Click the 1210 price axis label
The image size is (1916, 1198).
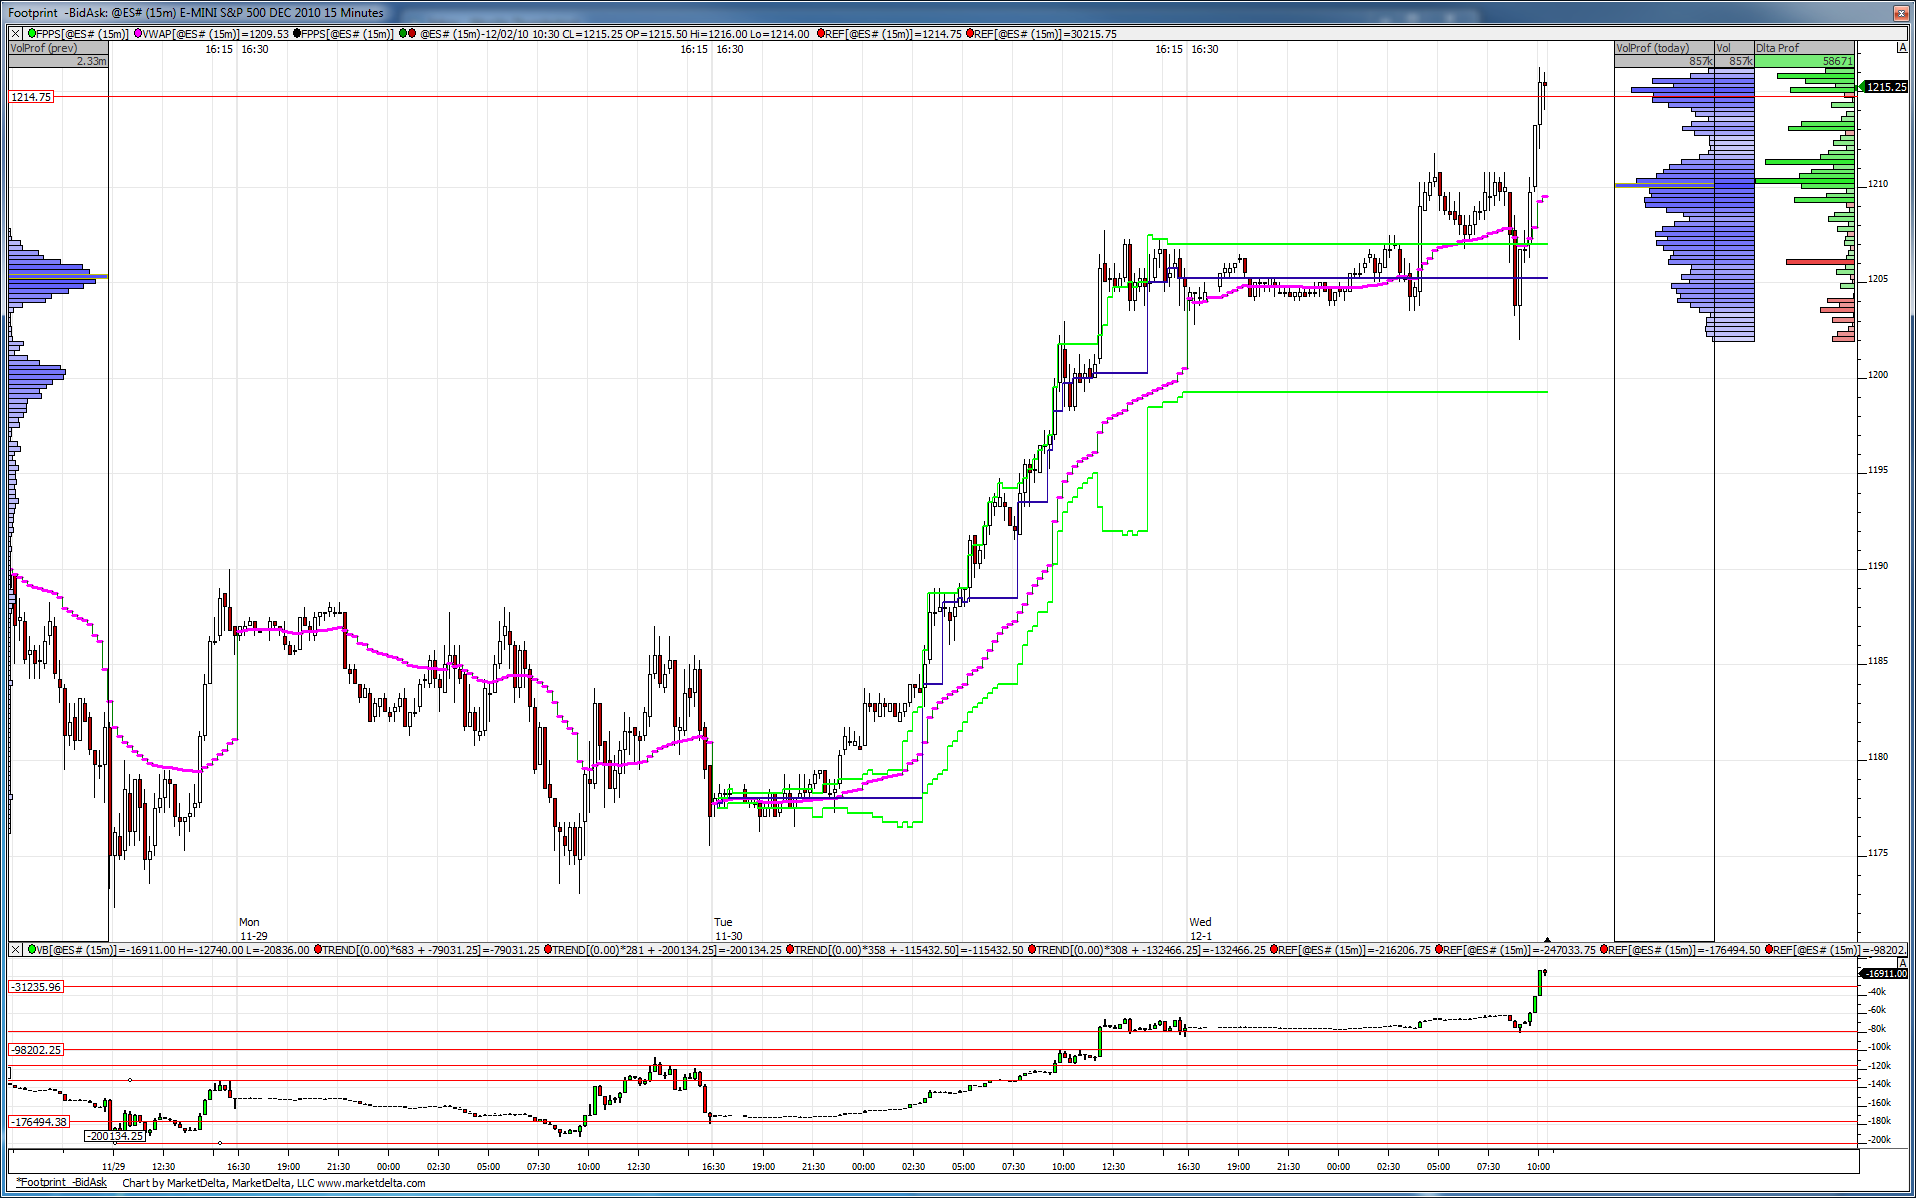(x=1878, y=184)
